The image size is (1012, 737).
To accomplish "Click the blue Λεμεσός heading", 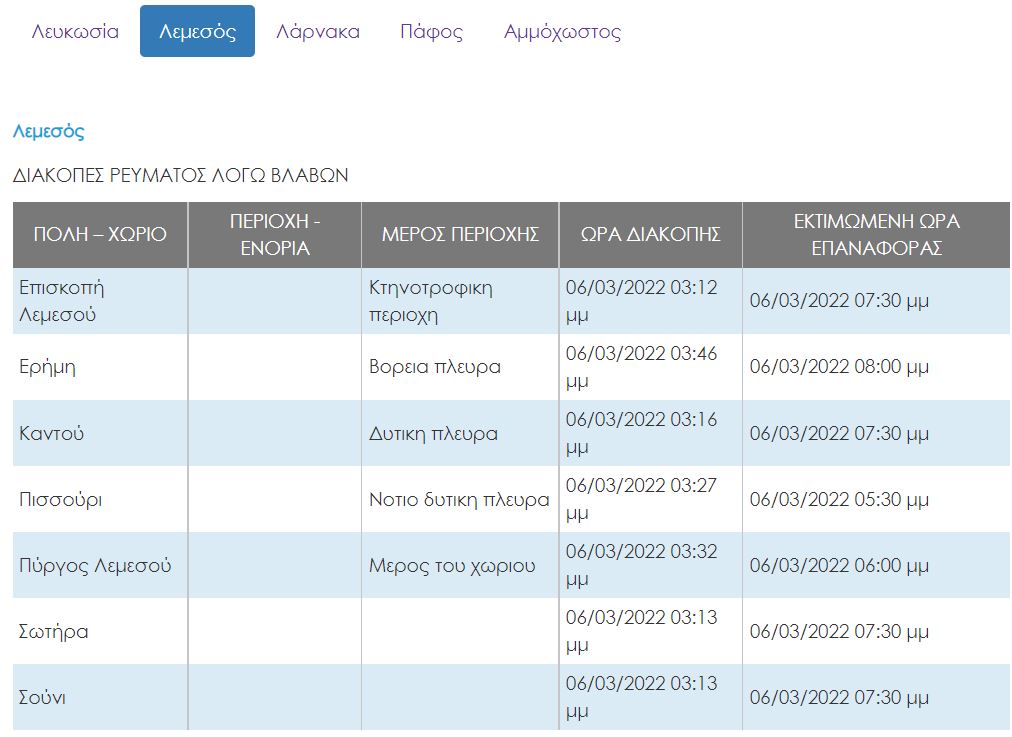I will tap(48, 132).
